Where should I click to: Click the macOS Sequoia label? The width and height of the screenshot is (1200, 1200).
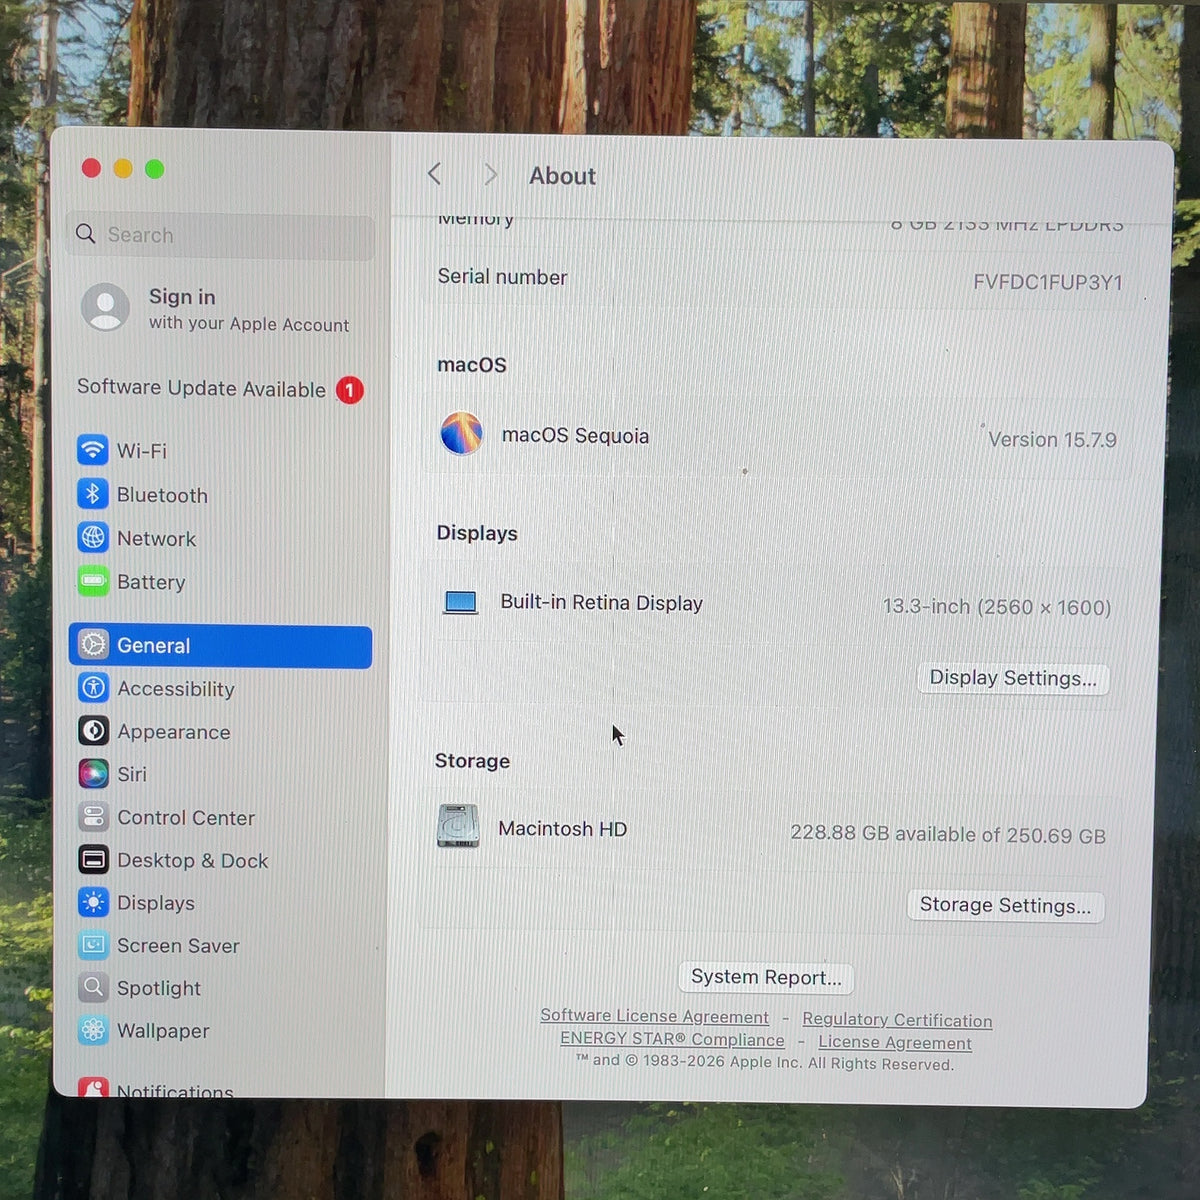pyautogui.click(x=575, y=435)
